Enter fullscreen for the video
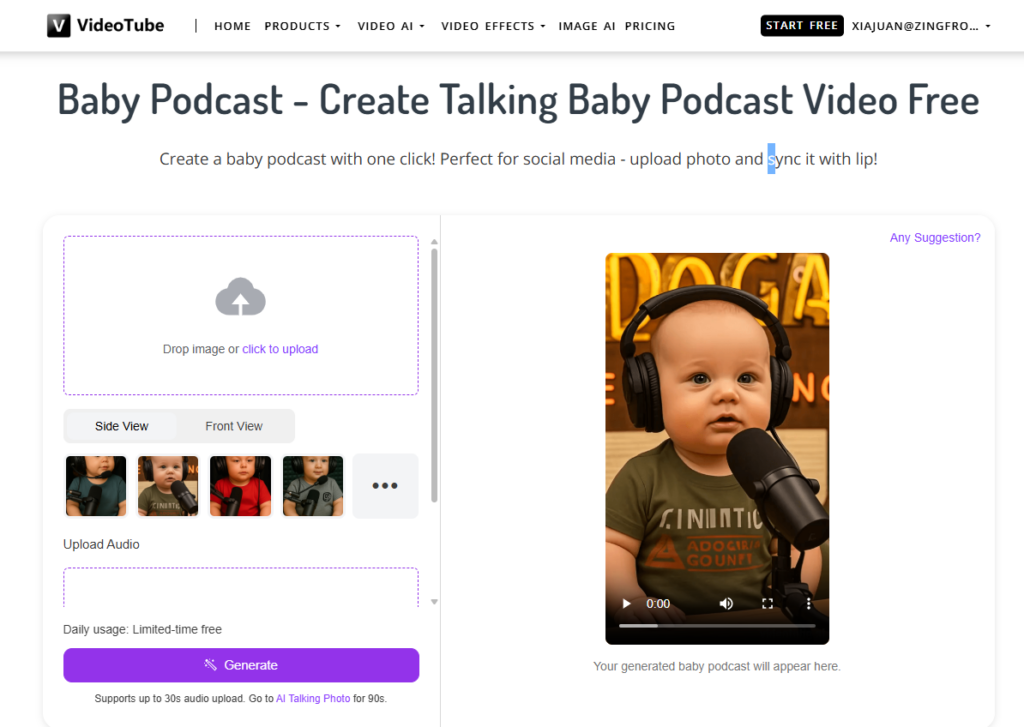The height and width of the screenshot is (727, 1024). click(x=767, y=604)
